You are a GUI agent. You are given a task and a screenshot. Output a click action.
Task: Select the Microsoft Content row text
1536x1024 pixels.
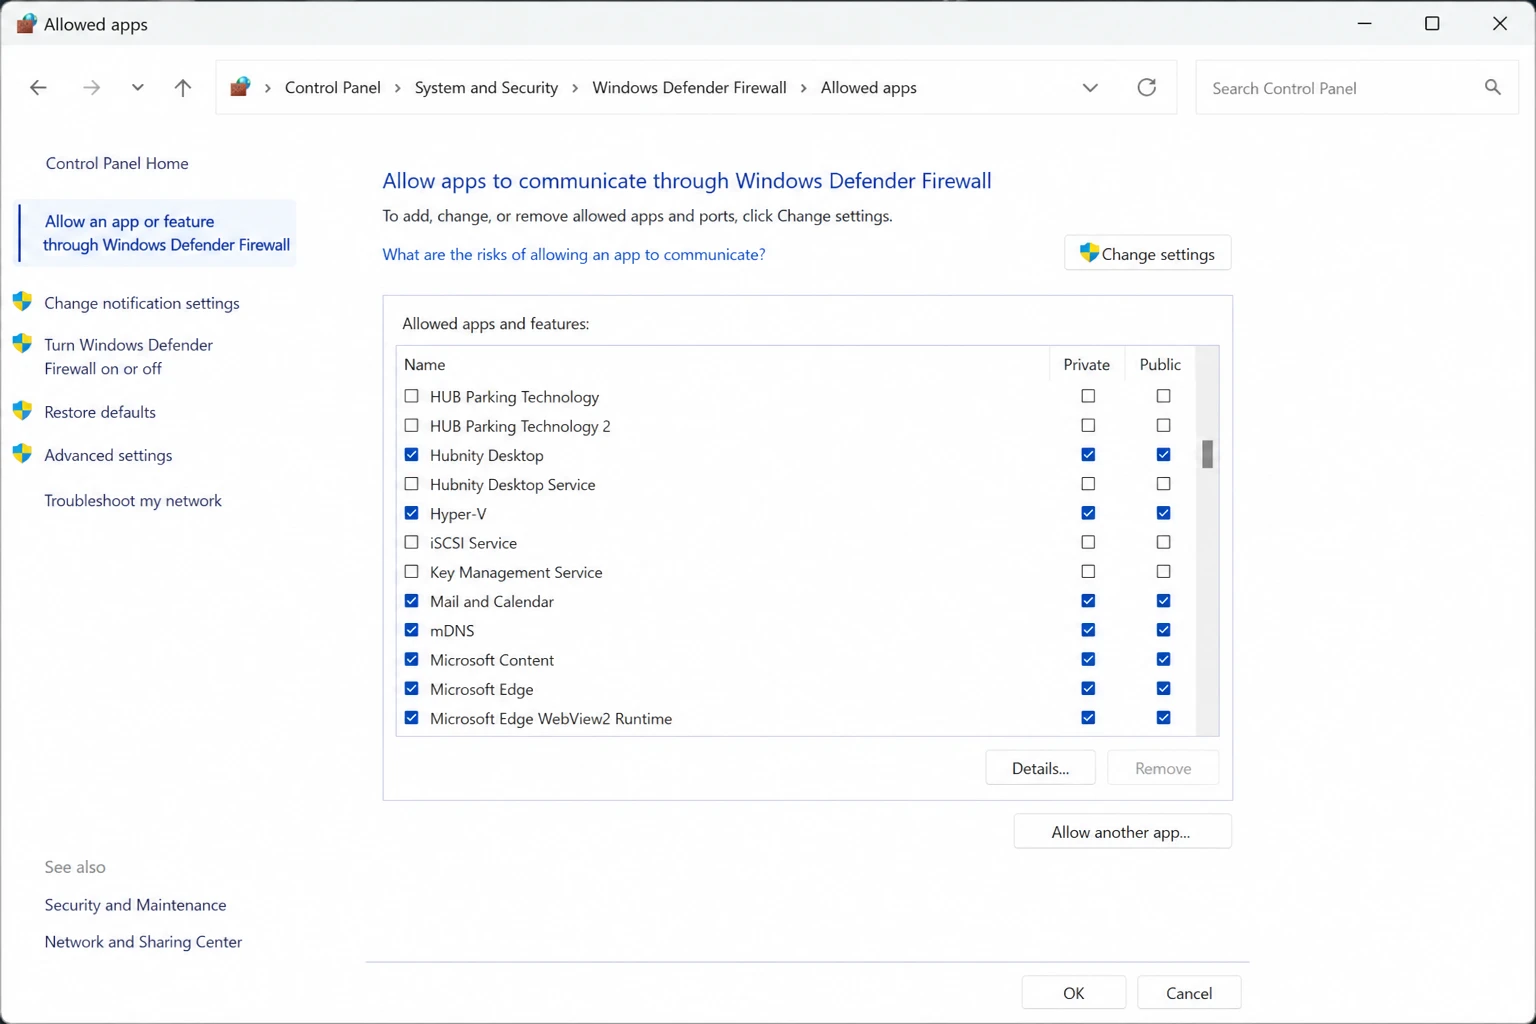[492, 660]
